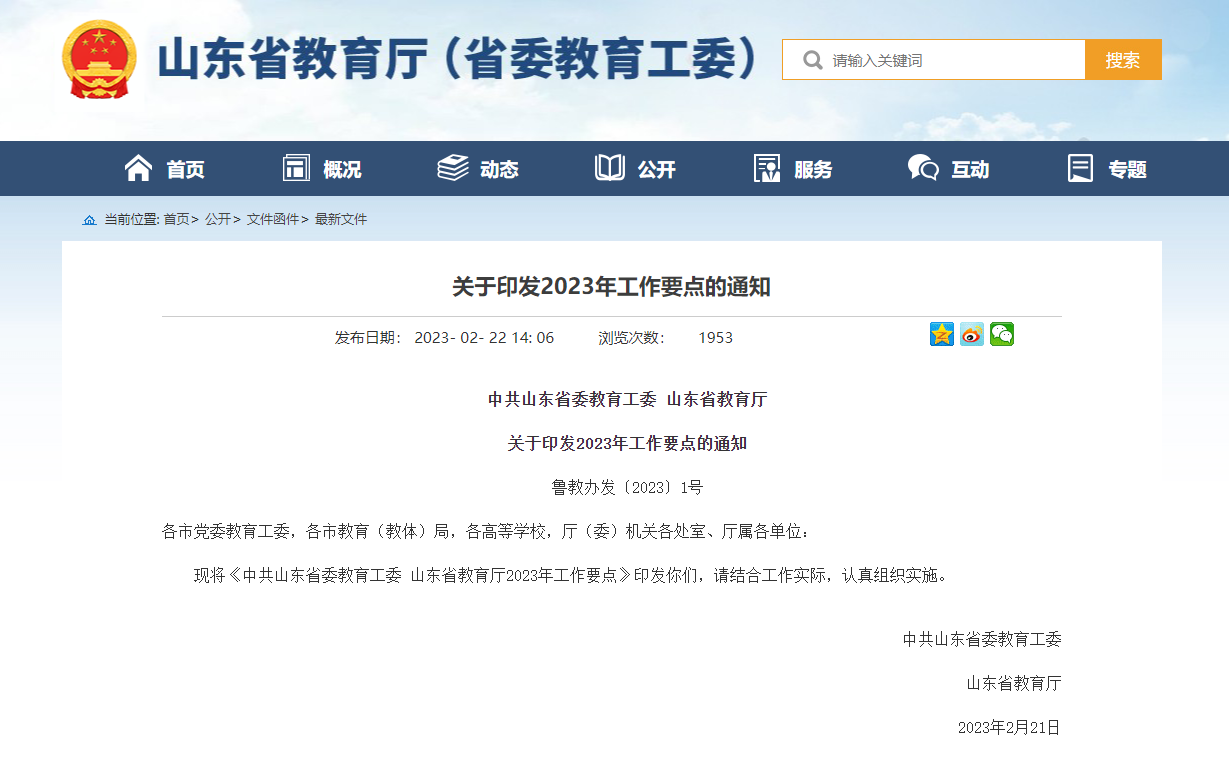
Task: Click the magnifier icon in search box
Action: coord(812,61)
